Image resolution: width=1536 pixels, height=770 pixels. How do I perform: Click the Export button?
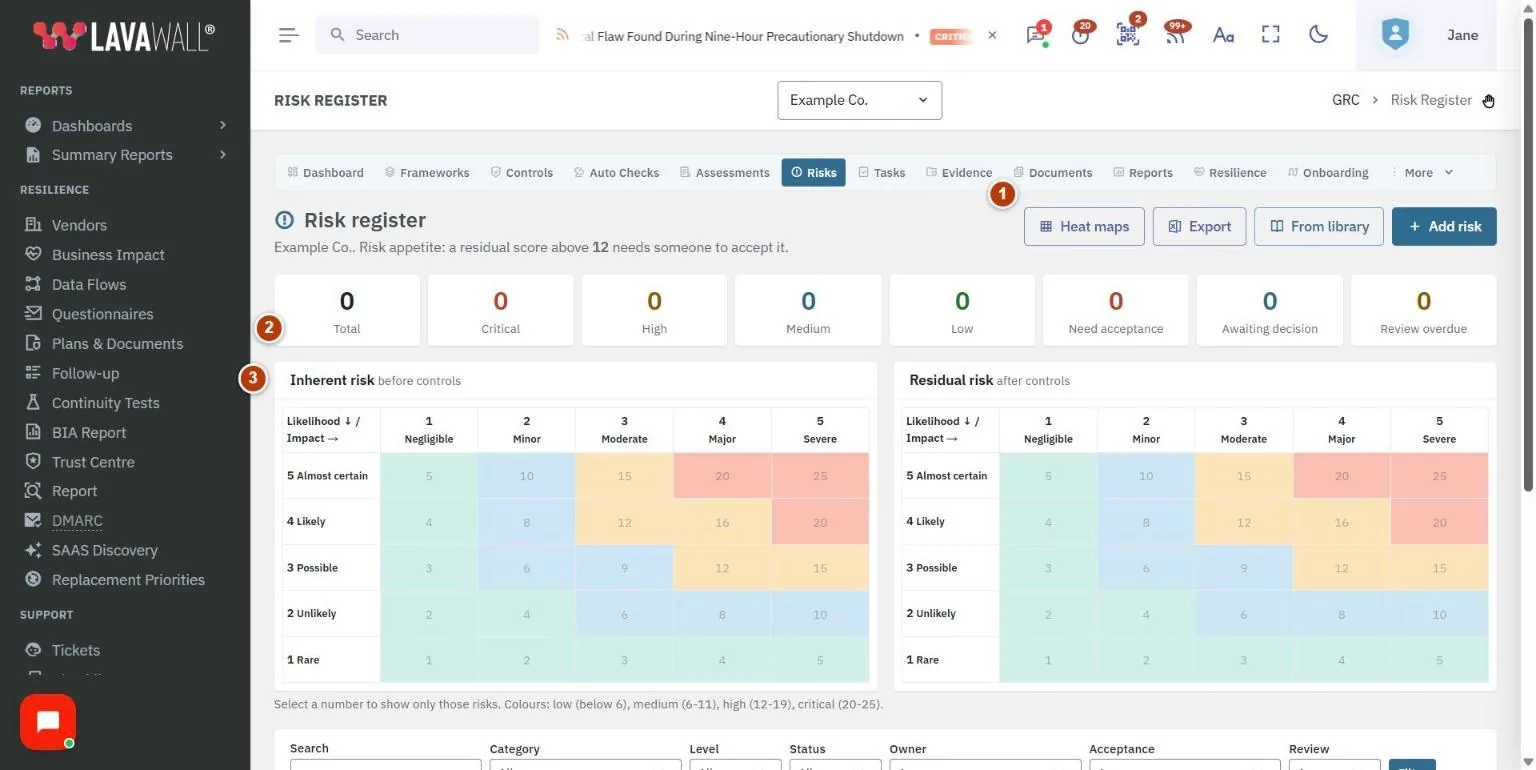(x=1199, y=226)
